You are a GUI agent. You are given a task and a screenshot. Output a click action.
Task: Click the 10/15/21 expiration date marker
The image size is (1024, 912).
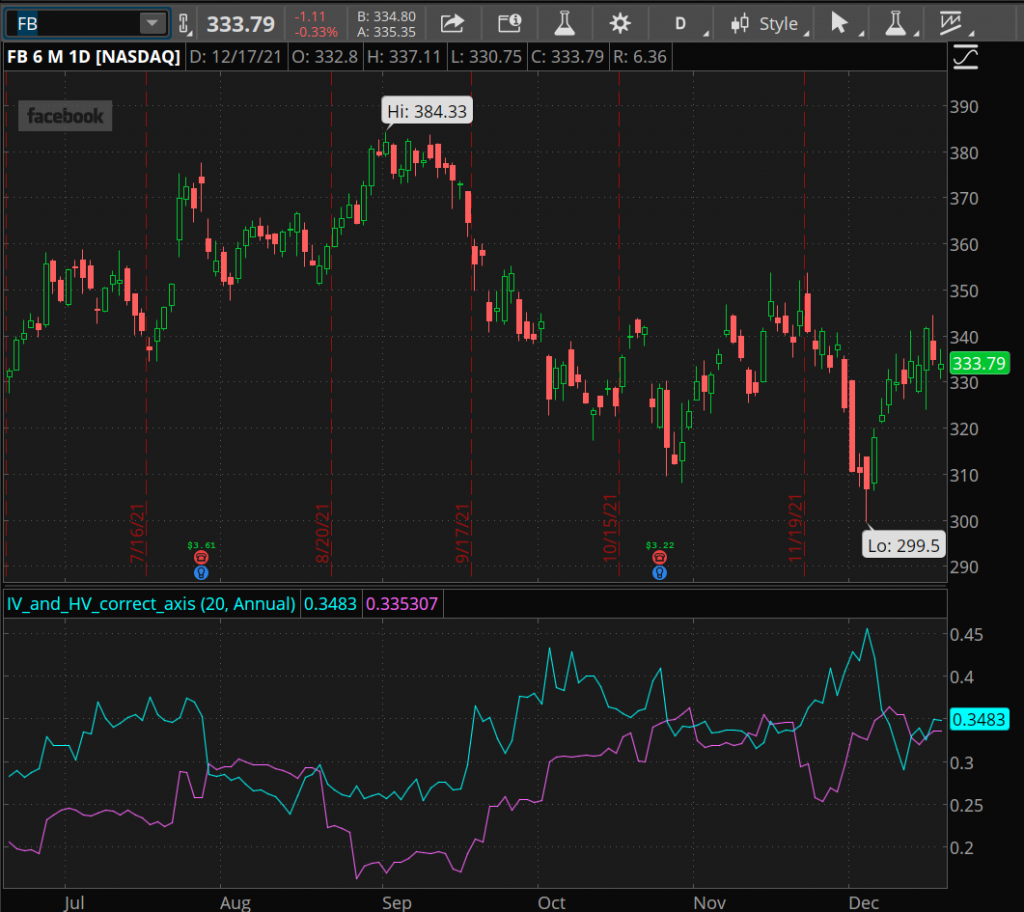tap(610, 528)
